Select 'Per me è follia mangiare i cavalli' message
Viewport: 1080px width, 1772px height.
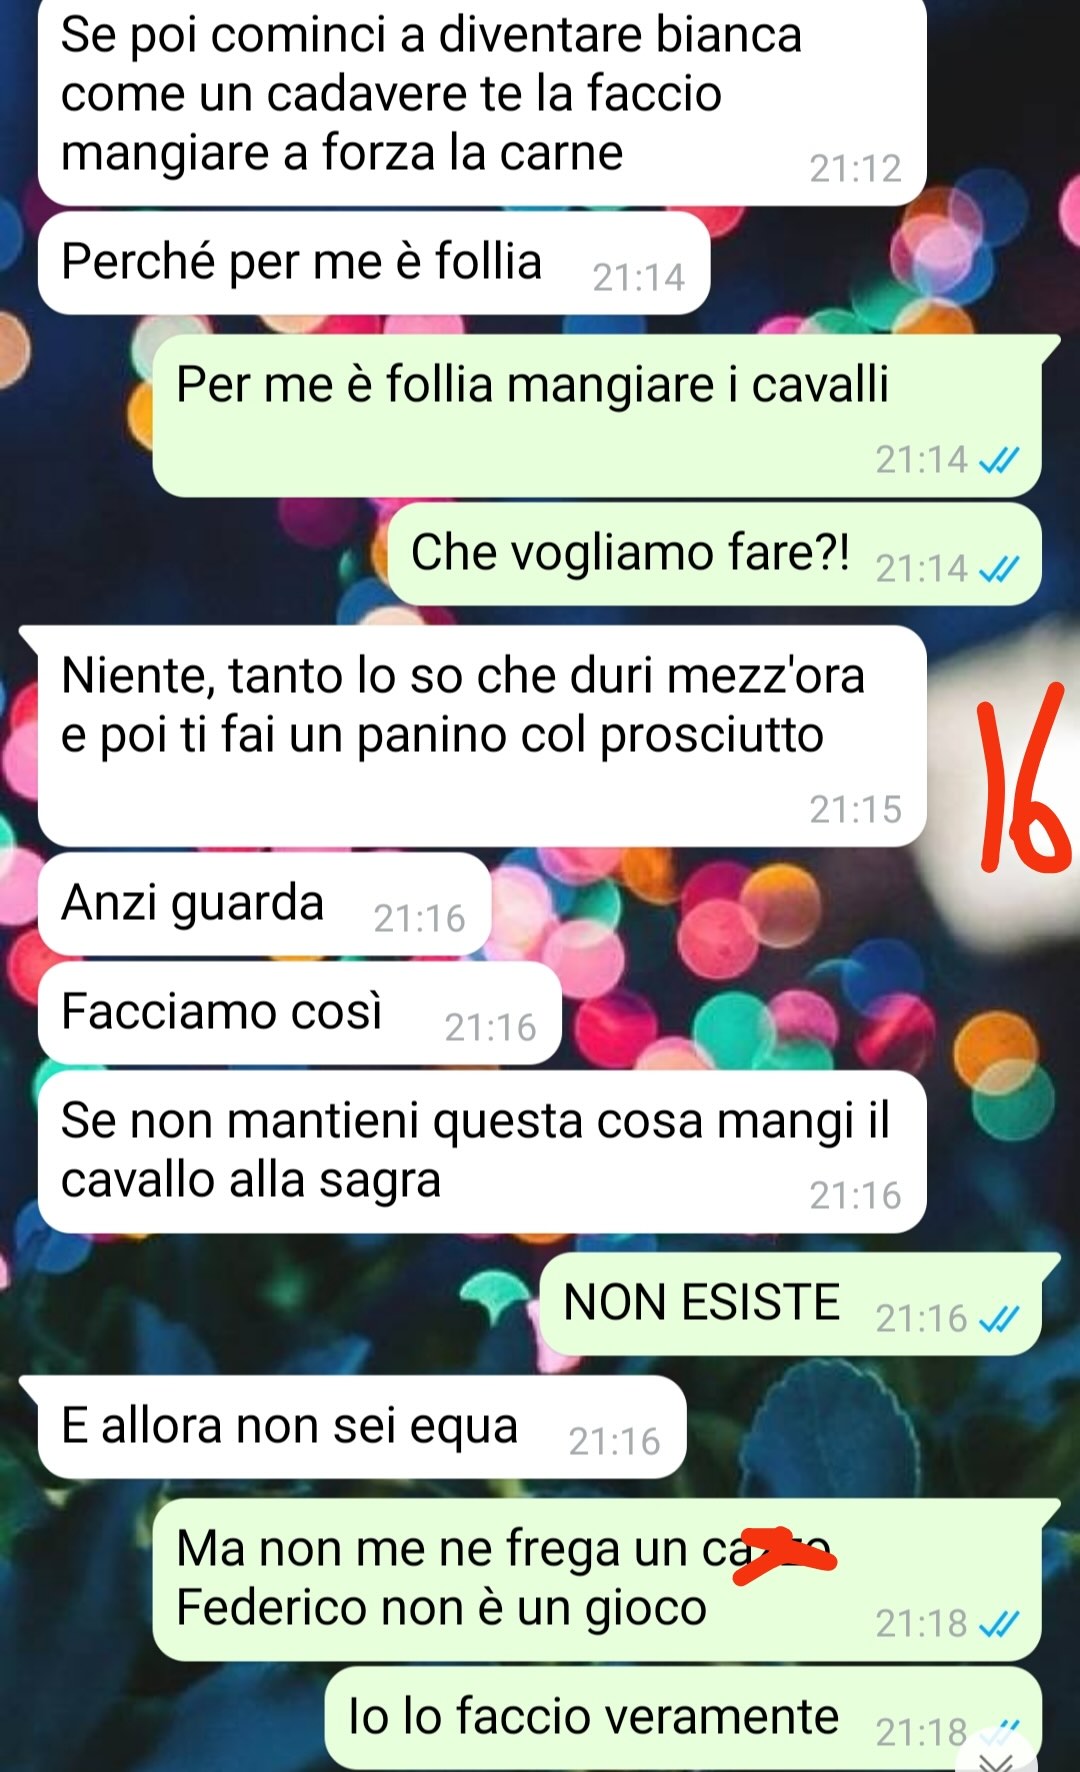(x=597, y=416)
